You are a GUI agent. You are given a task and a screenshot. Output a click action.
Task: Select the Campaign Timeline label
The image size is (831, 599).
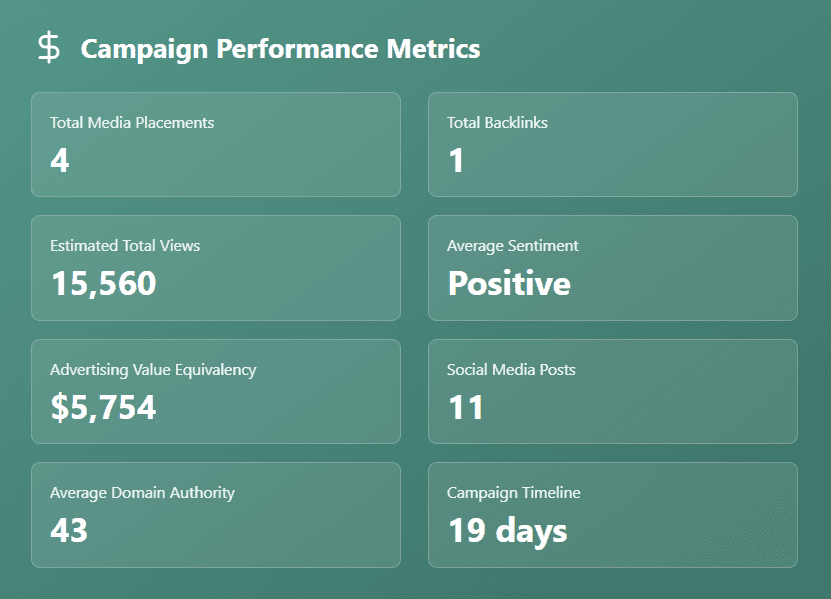click(514, 493)
